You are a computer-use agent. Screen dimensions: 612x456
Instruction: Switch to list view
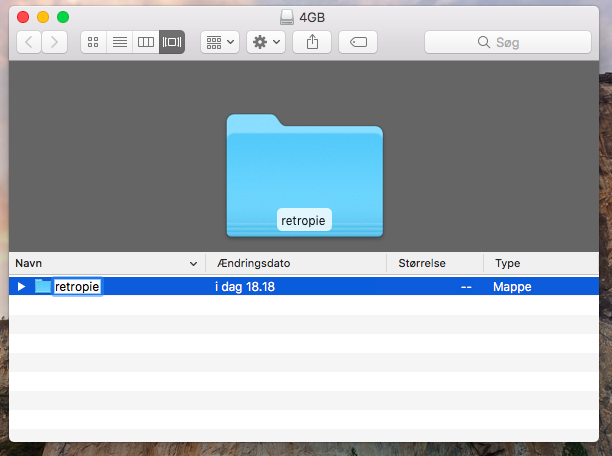tap(119, 42)
